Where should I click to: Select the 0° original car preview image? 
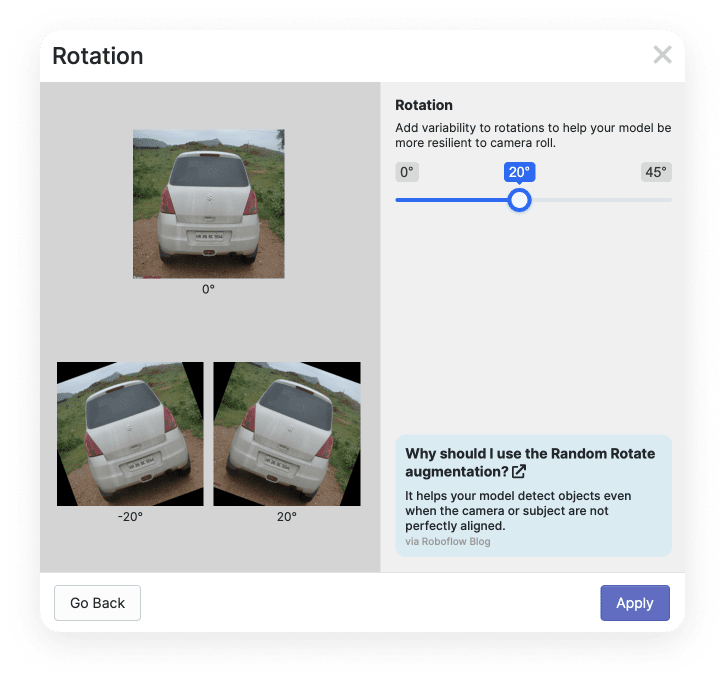[209, 204]
